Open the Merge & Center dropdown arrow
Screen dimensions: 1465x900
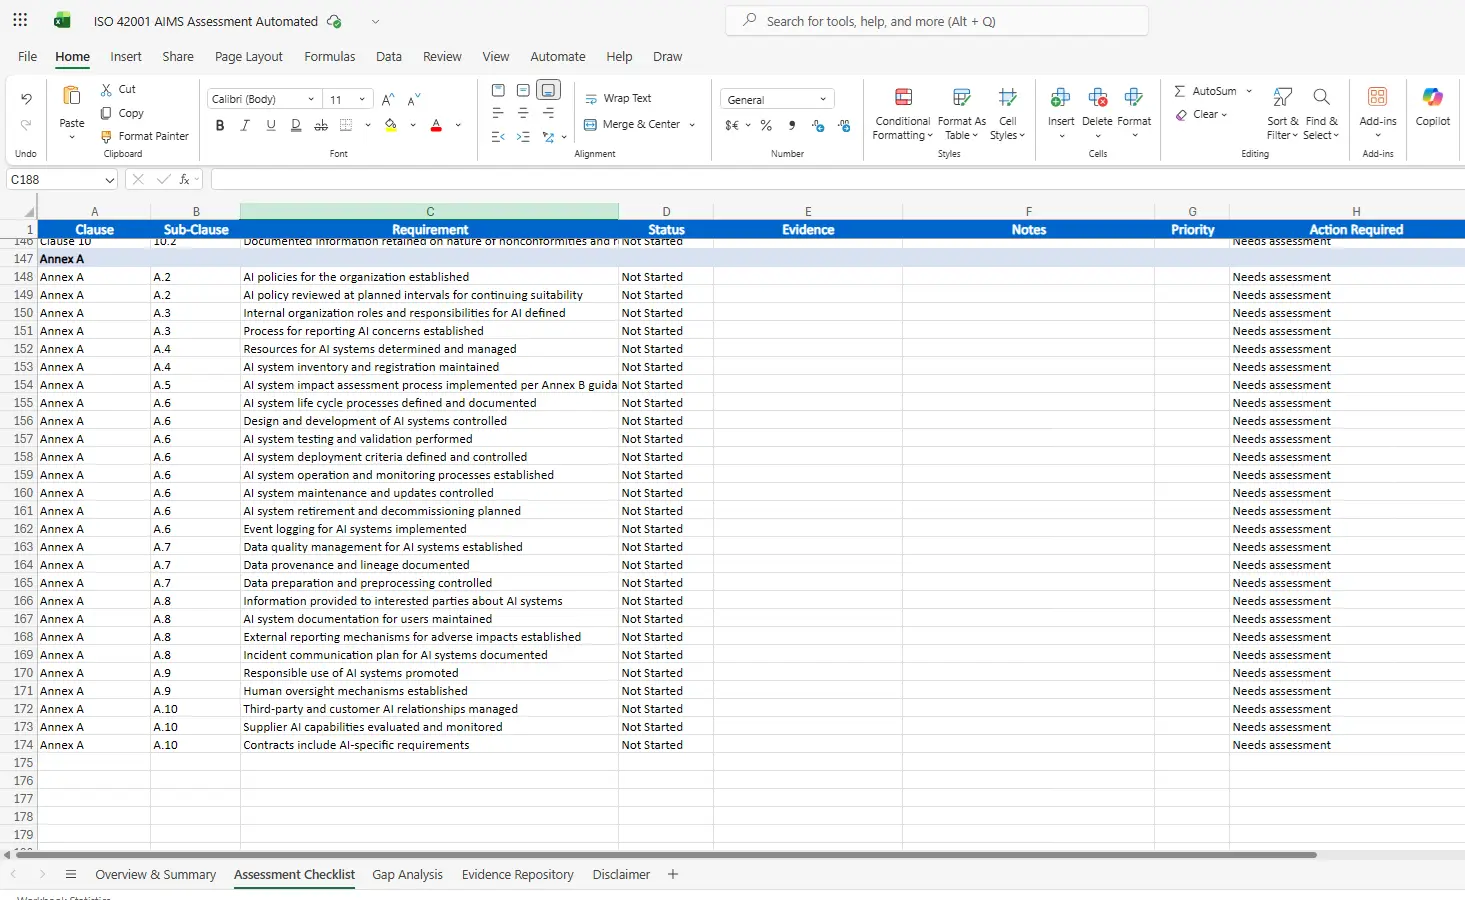[x=692, y=125]
